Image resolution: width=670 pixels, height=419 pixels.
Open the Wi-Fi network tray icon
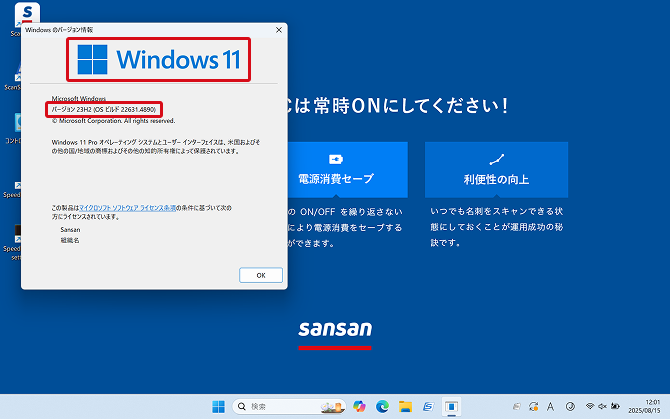click(x=590, y=406)
